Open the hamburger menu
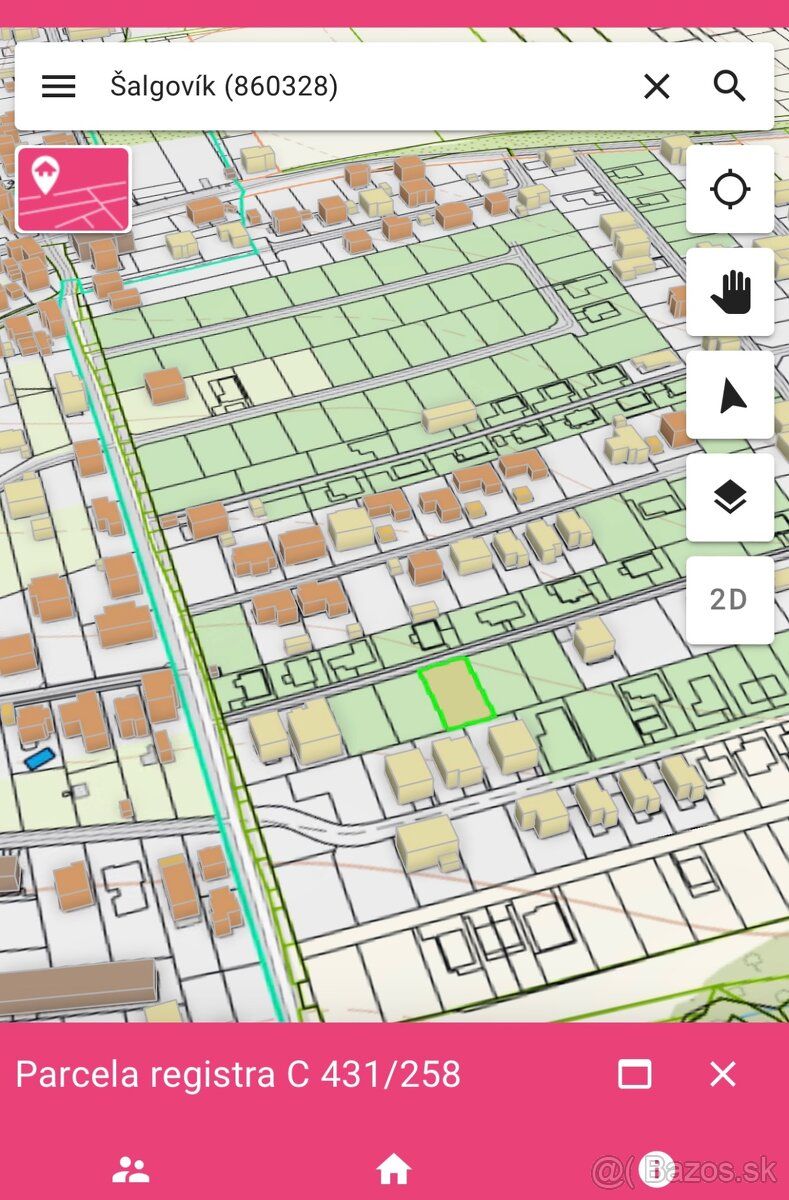 [x=58, y=87]
